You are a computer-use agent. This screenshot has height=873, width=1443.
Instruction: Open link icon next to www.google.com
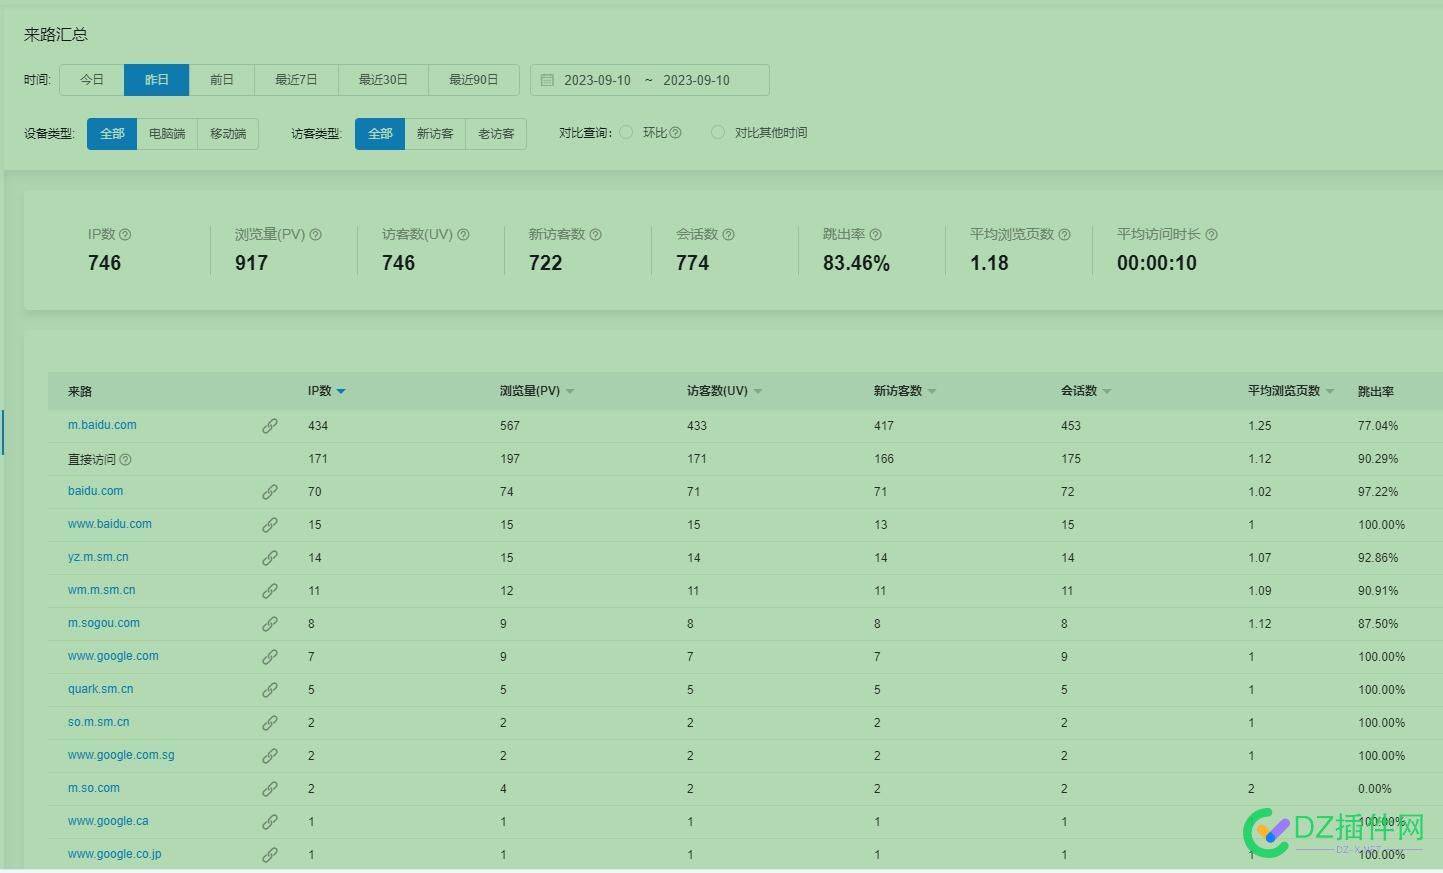(270, 657)
